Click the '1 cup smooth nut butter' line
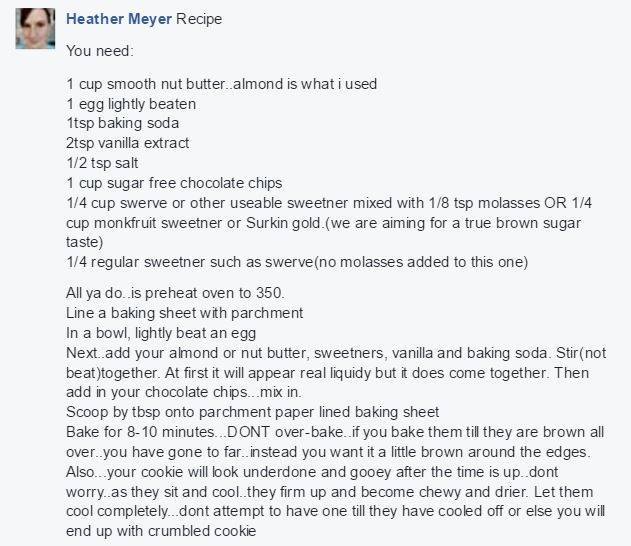631x546 pixels. pos(222,84)
